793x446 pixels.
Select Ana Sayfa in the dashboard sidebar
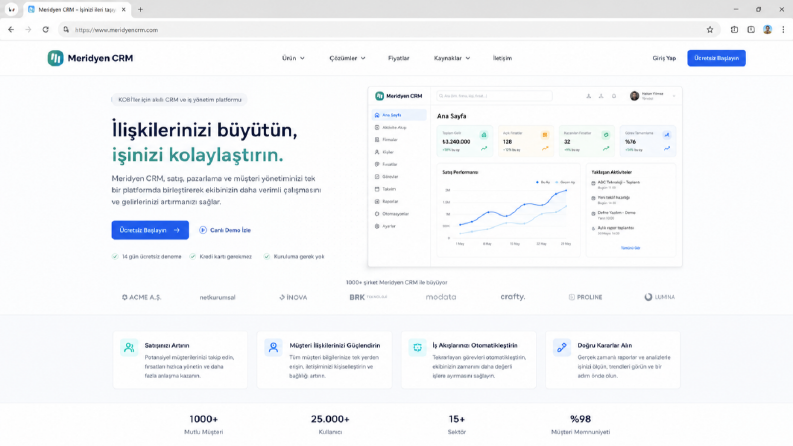399,115
